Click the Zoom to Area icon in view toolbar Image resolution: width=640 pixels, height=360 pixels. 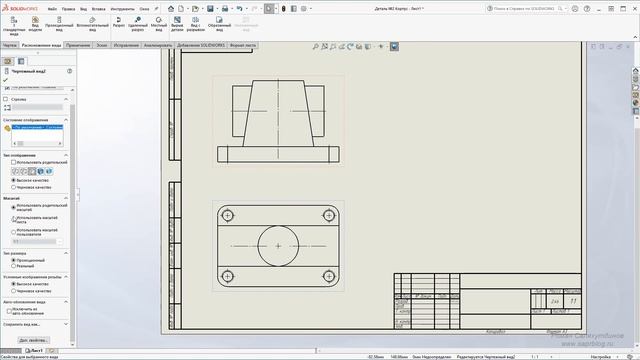click(x=324, y=47)
